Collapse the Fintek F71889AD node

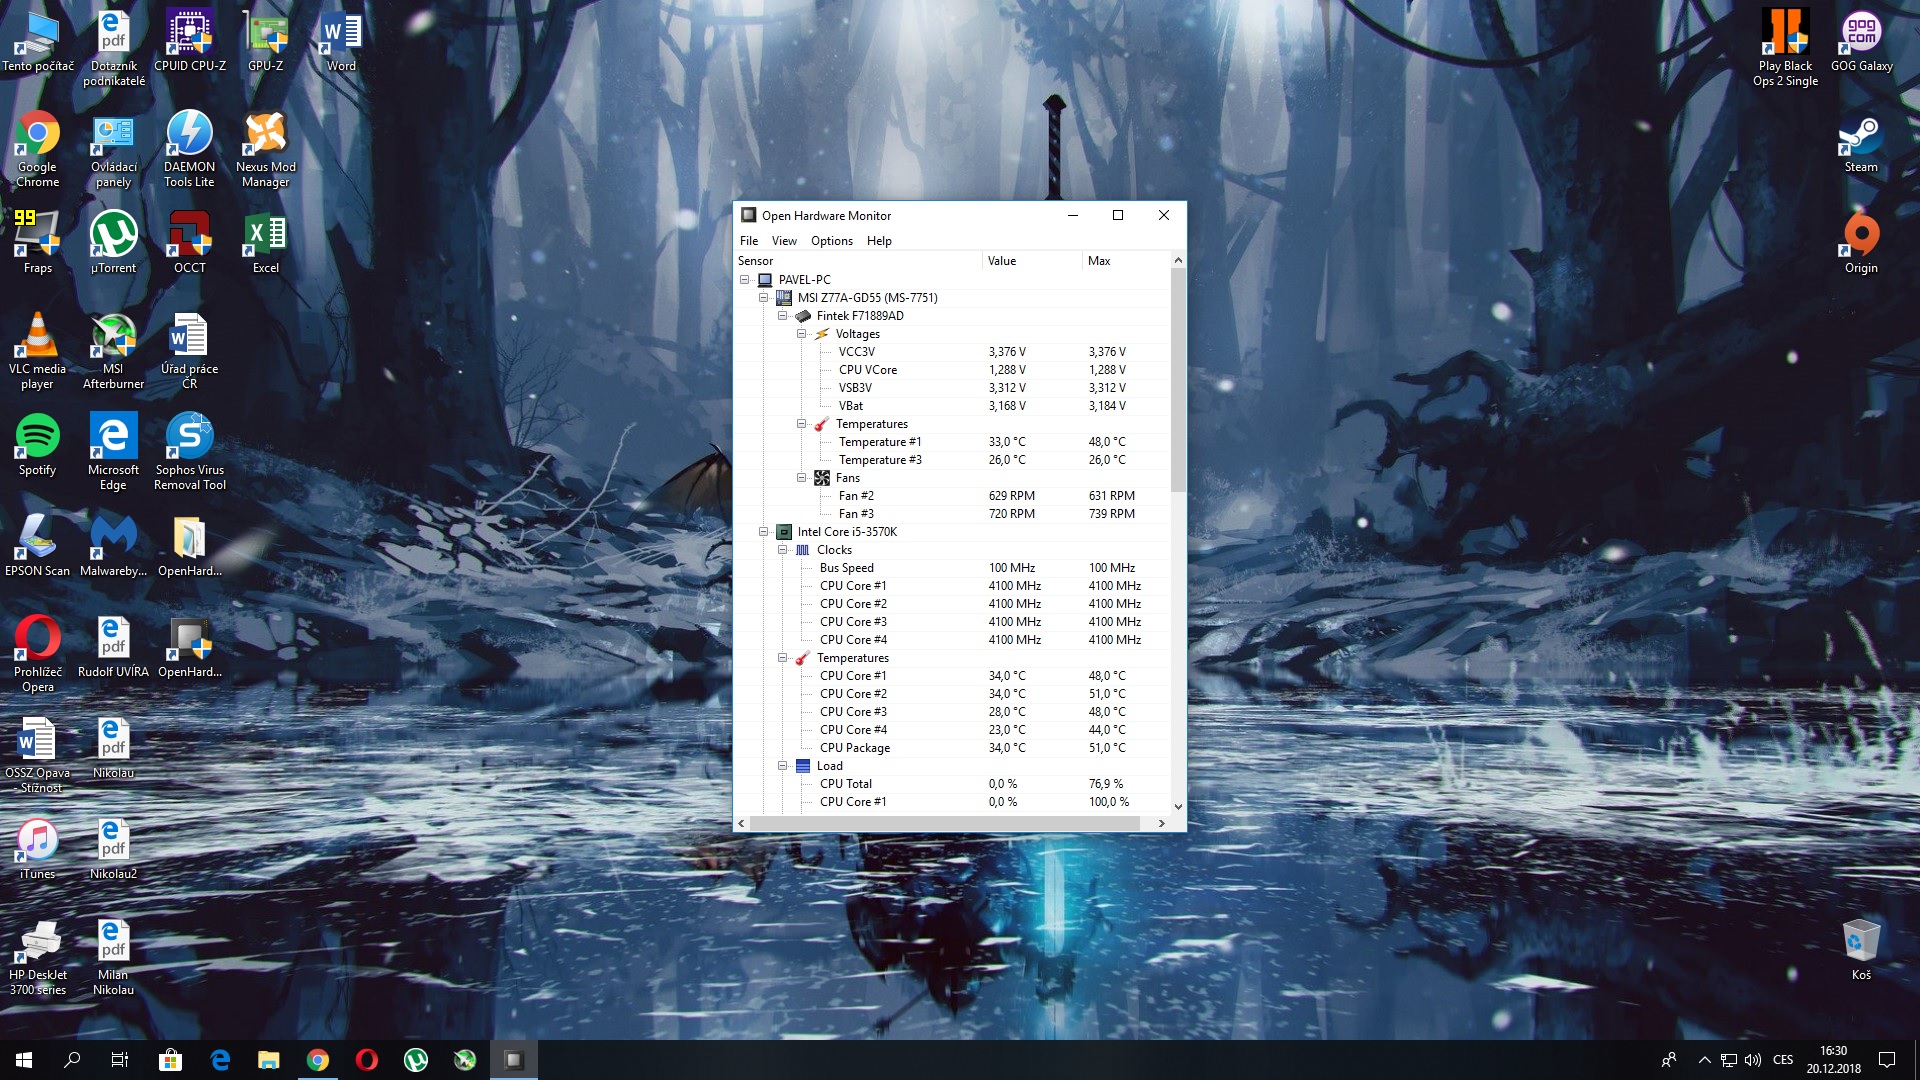pyautogui.click(x=782, y=316)
